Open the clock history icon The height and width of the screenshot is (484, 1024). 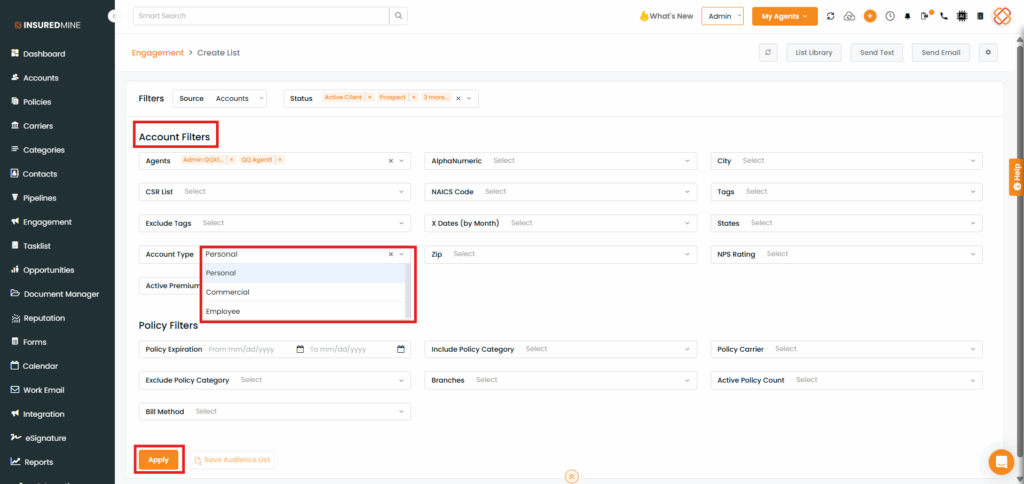click(x=890, y=16)
